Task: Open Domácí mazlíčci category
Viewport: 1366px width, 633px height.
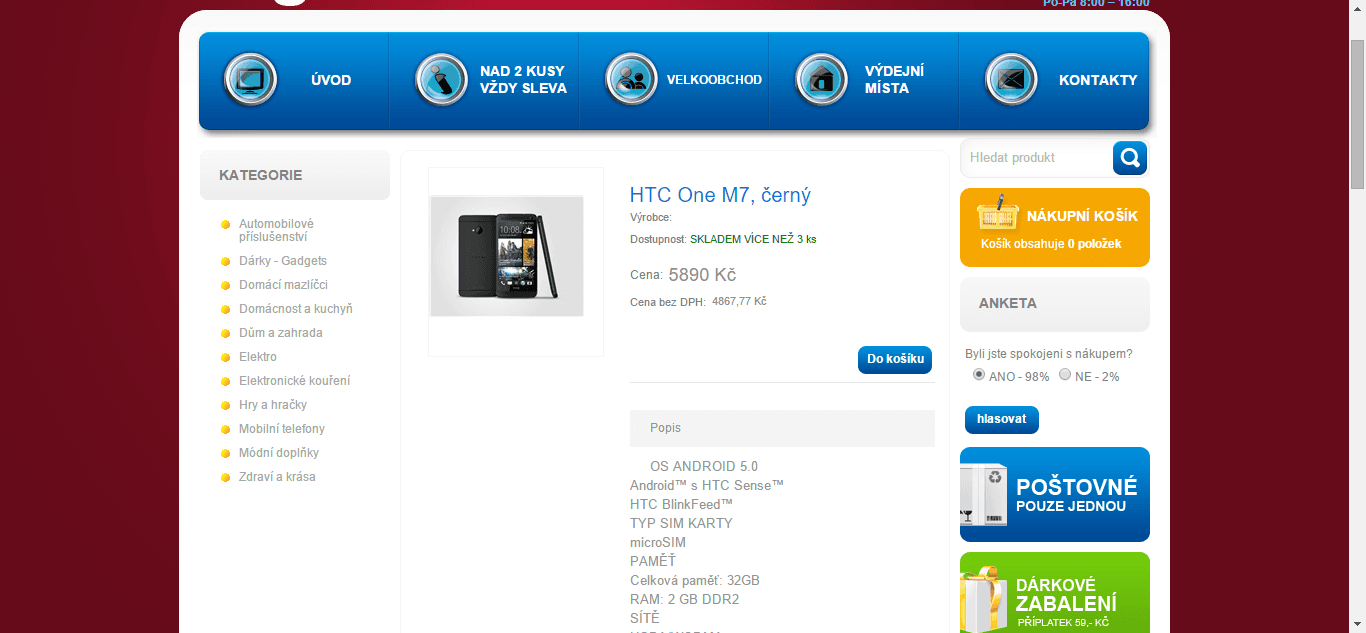Action: [283, 285]
